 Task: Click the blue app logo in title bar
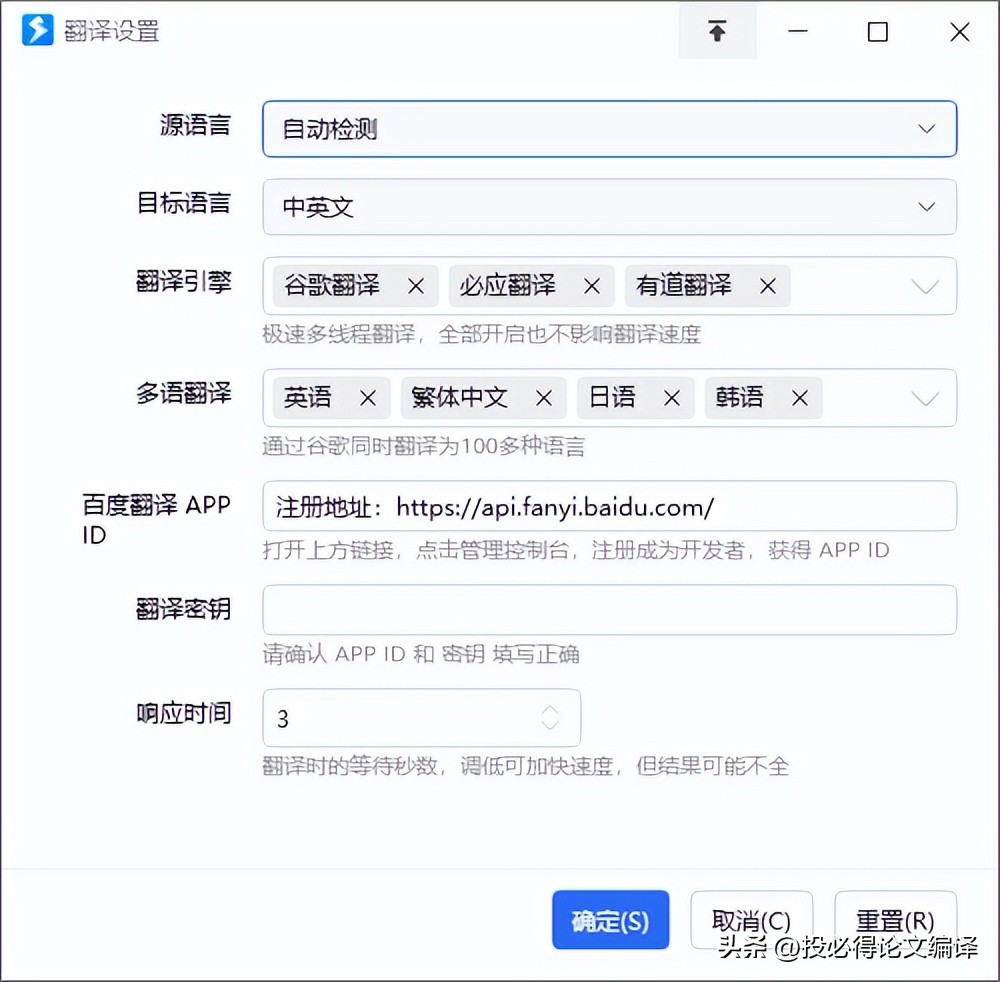click(38, 30)
